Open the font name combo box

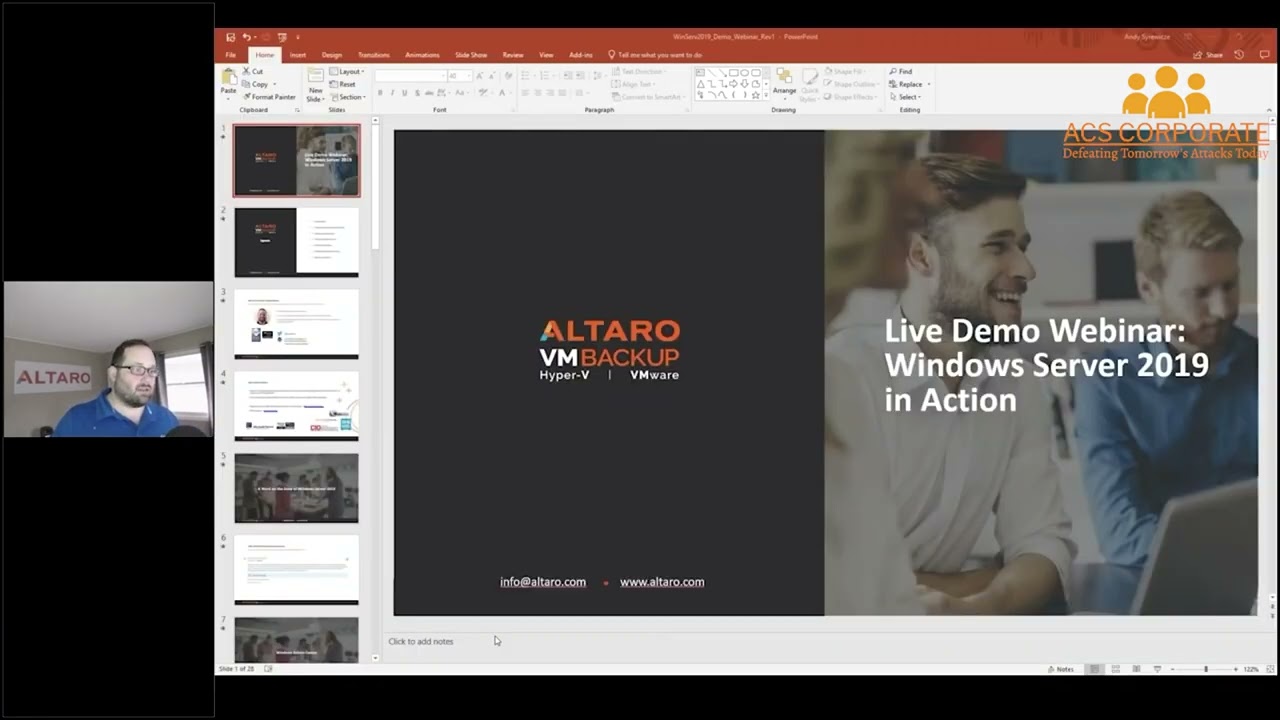[410, 76]
